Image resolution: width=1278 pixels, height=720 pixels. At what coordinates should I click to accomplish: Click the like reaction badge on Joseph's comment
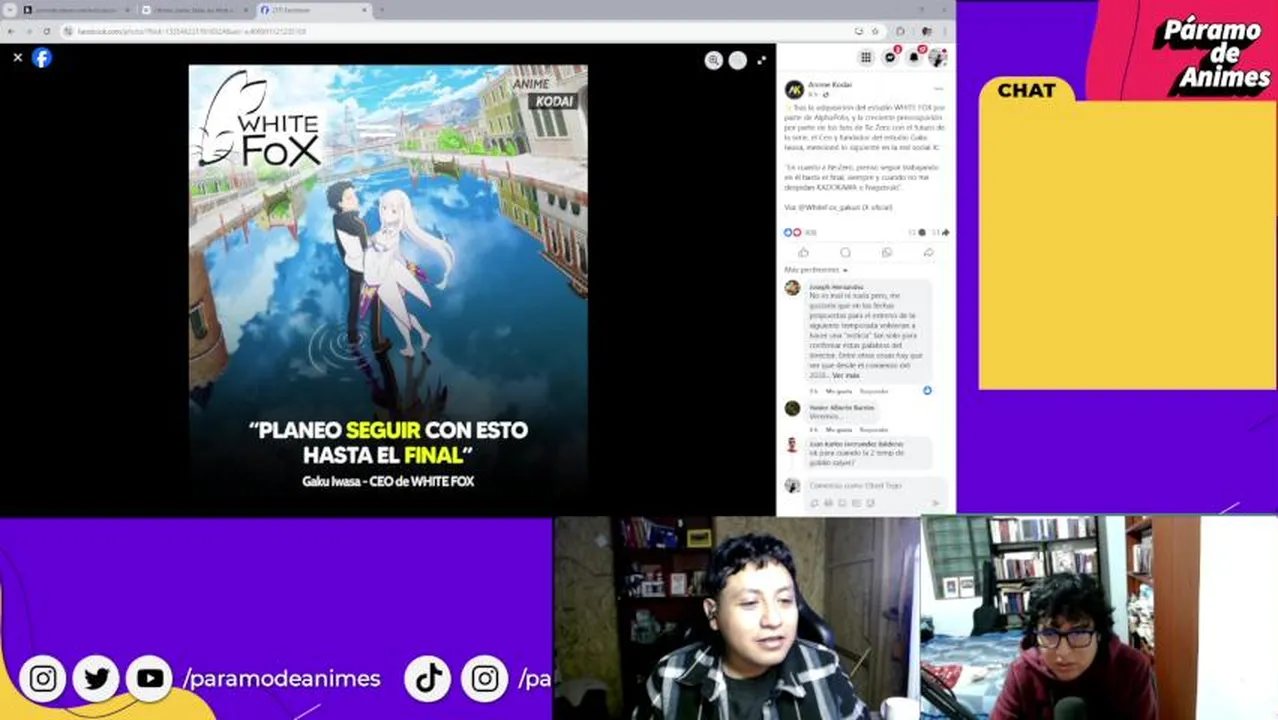(x=927, y=390)
